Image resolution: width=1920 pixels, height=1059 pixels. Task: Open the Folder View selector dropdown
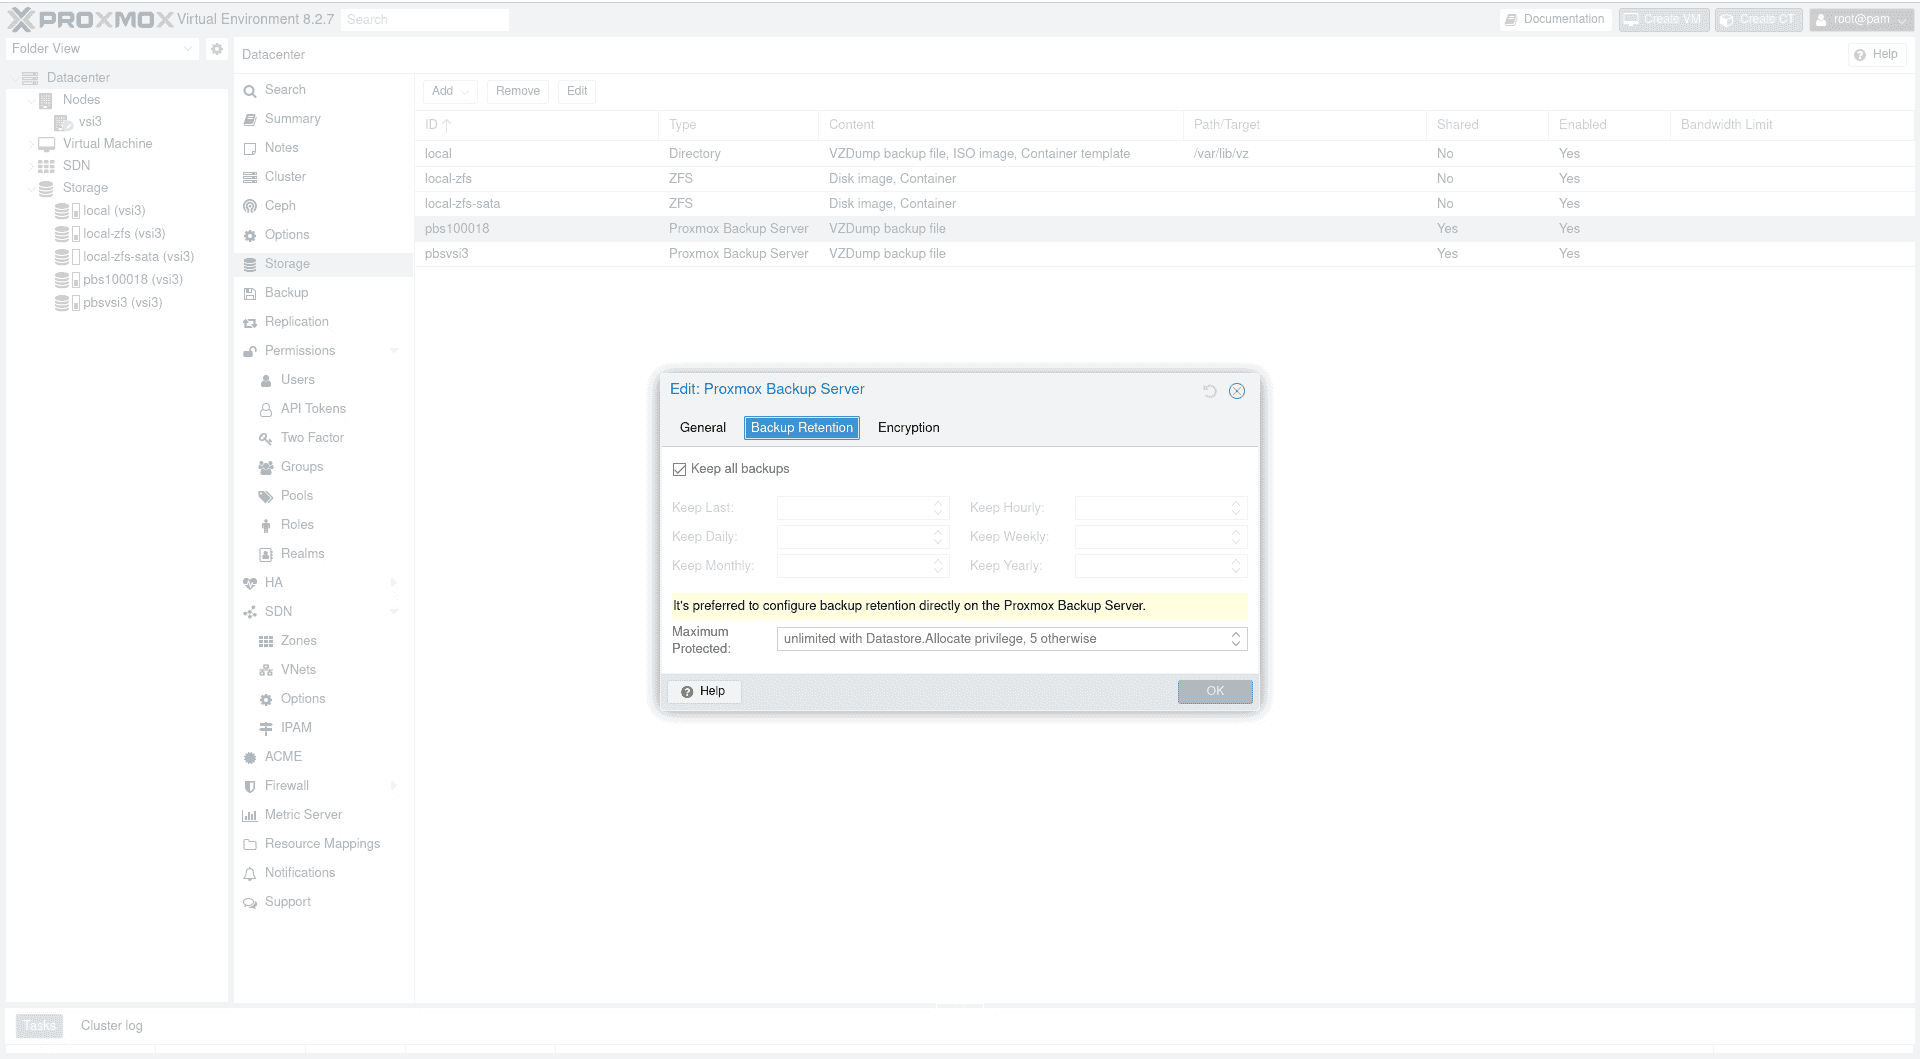[x=102, y=49]
